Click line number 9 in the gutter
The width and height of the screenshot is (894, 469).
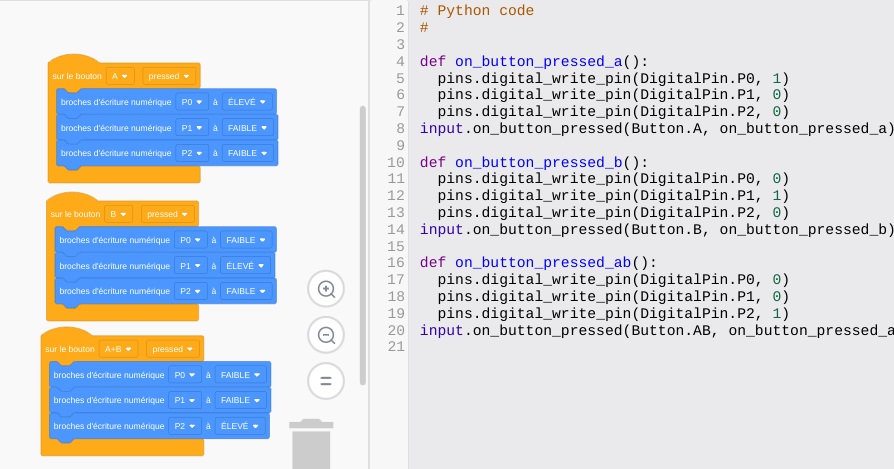[x=400, y=146]
